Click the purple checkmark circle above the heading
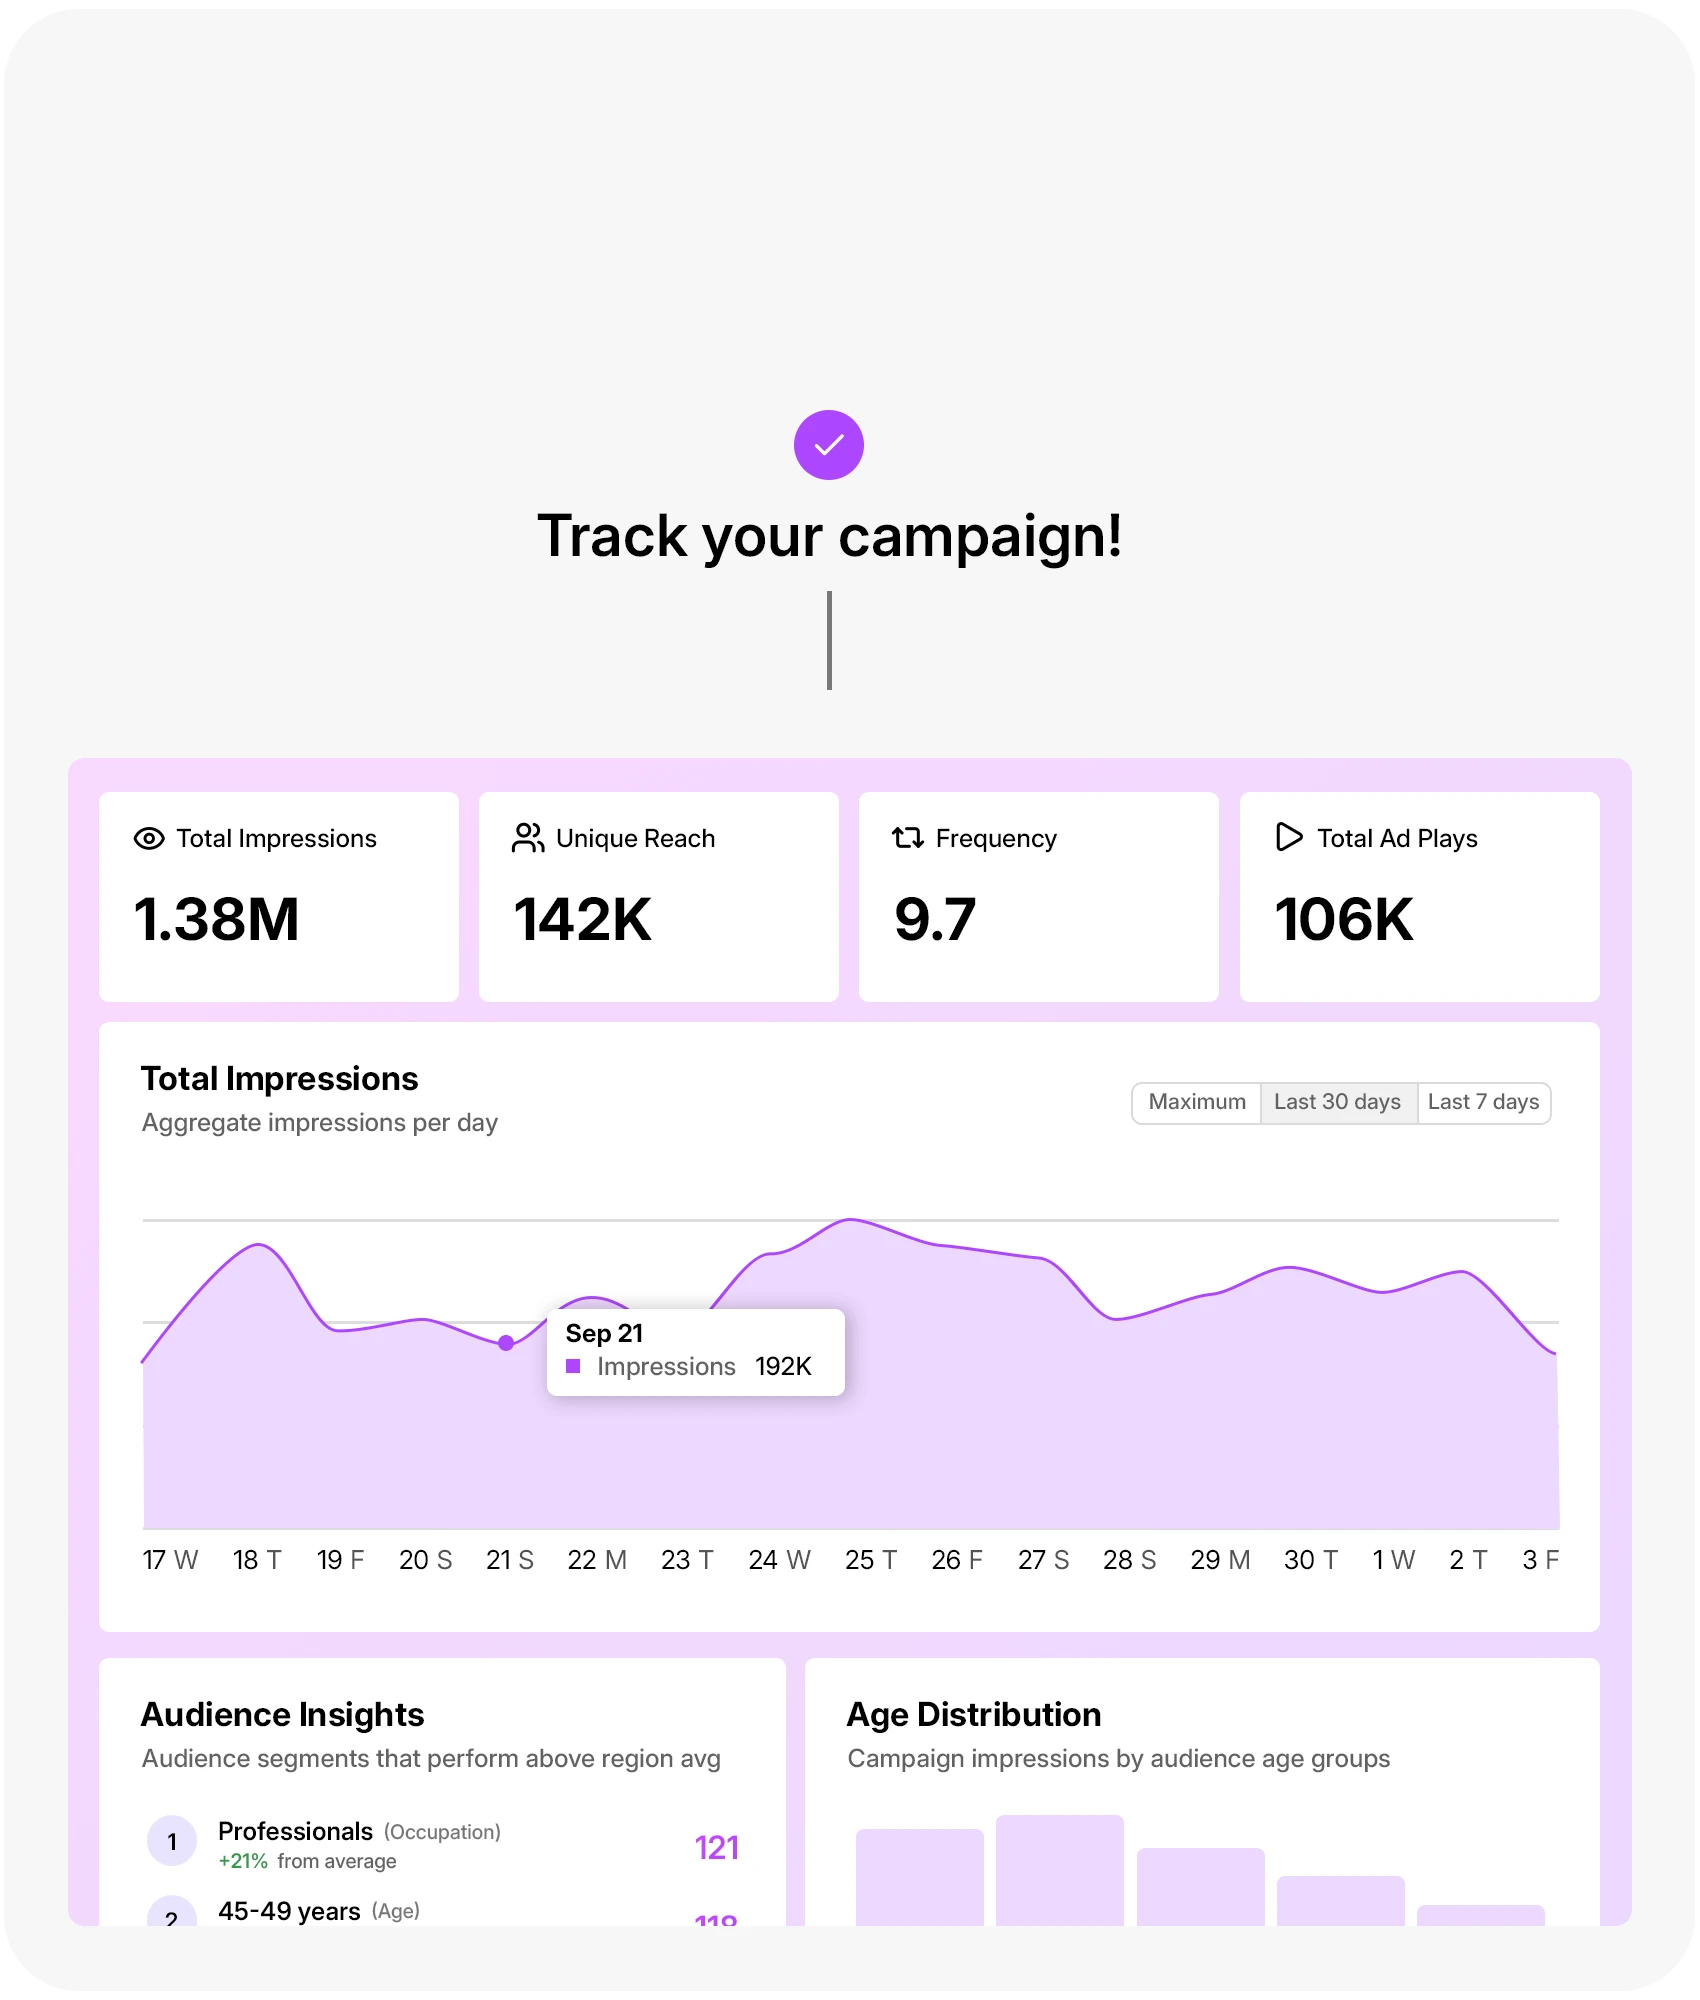Screen dimensions: 1700x2000 tap(829, 444)
